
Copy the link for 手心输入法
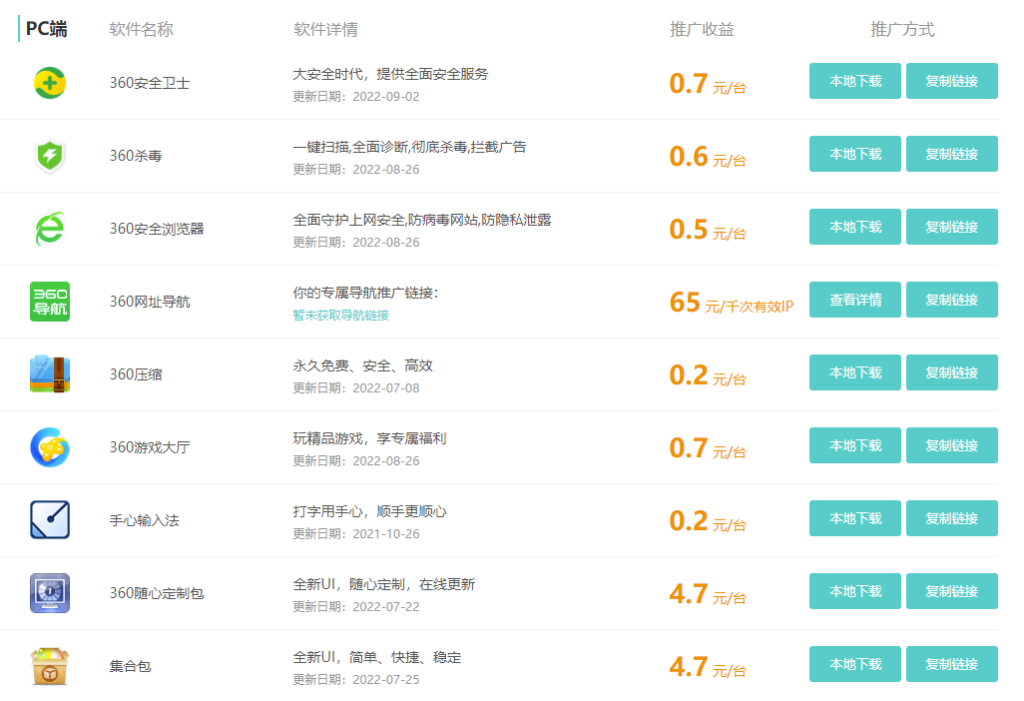click(x=952, y=518)
